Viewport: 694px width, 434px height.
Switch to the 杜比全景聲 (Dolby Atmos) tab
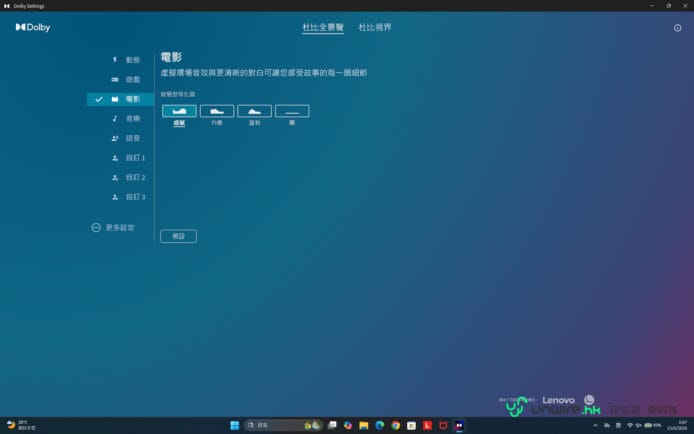tap(323, 27)
